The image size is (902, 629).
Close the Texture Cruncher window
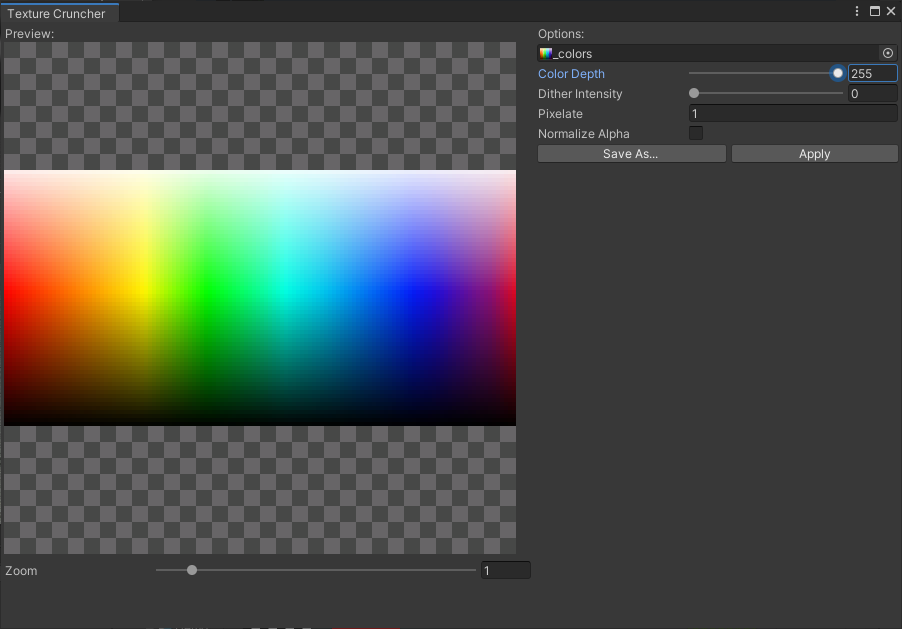coord(891,12)
